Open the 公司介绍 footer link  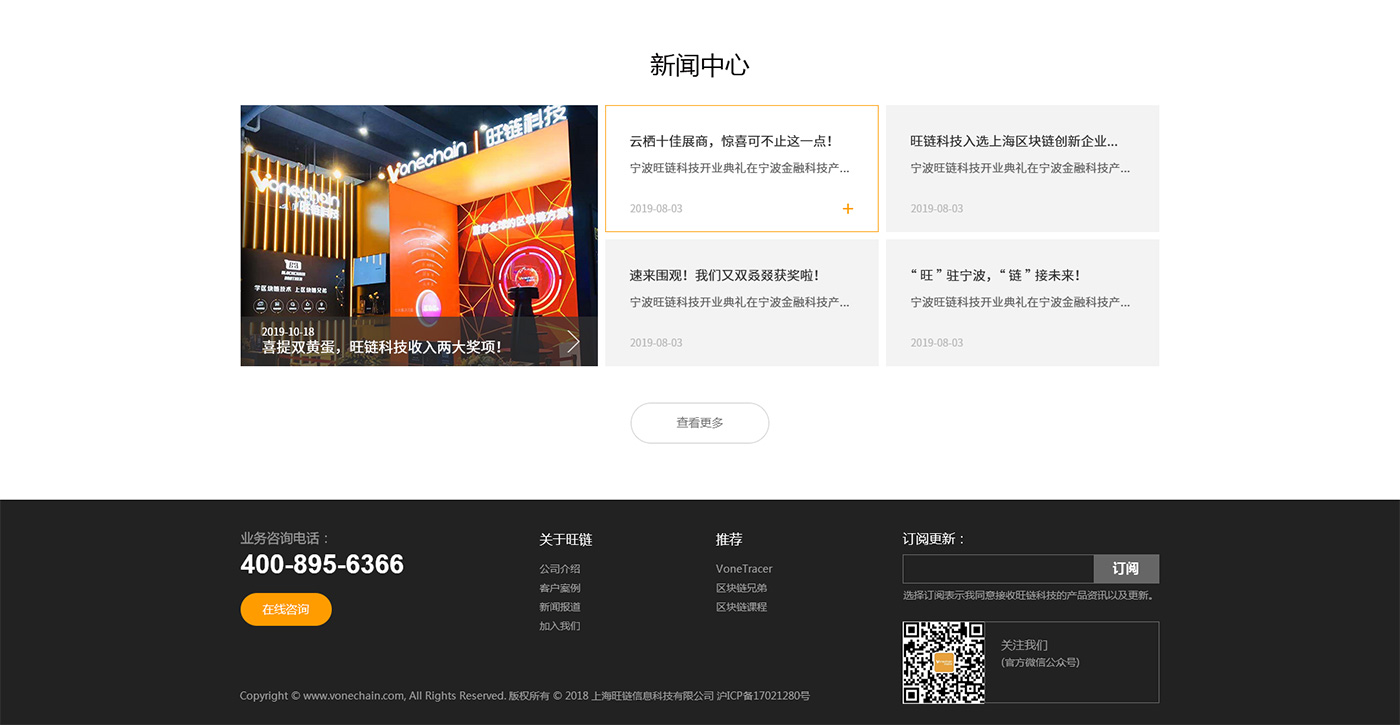pos(559,569)
